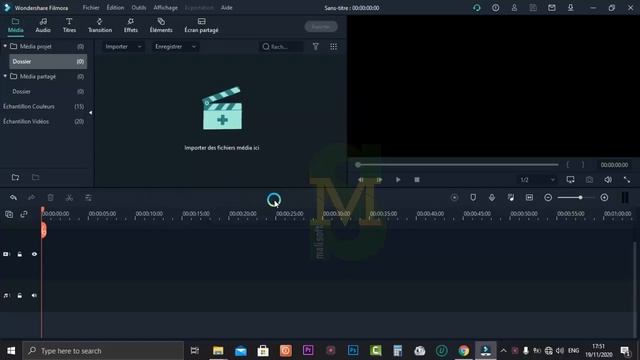Open the Outils menu

[x=139, y=8]
